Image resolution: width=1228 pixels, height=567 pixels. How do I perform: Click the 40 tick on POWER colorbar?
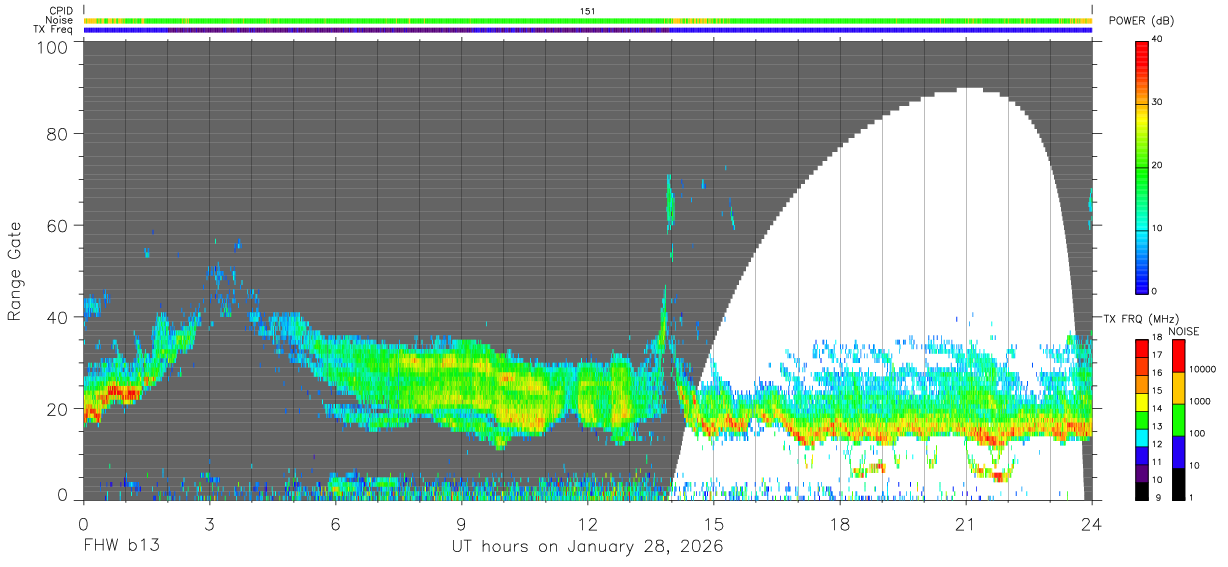tap(1158, 40)
